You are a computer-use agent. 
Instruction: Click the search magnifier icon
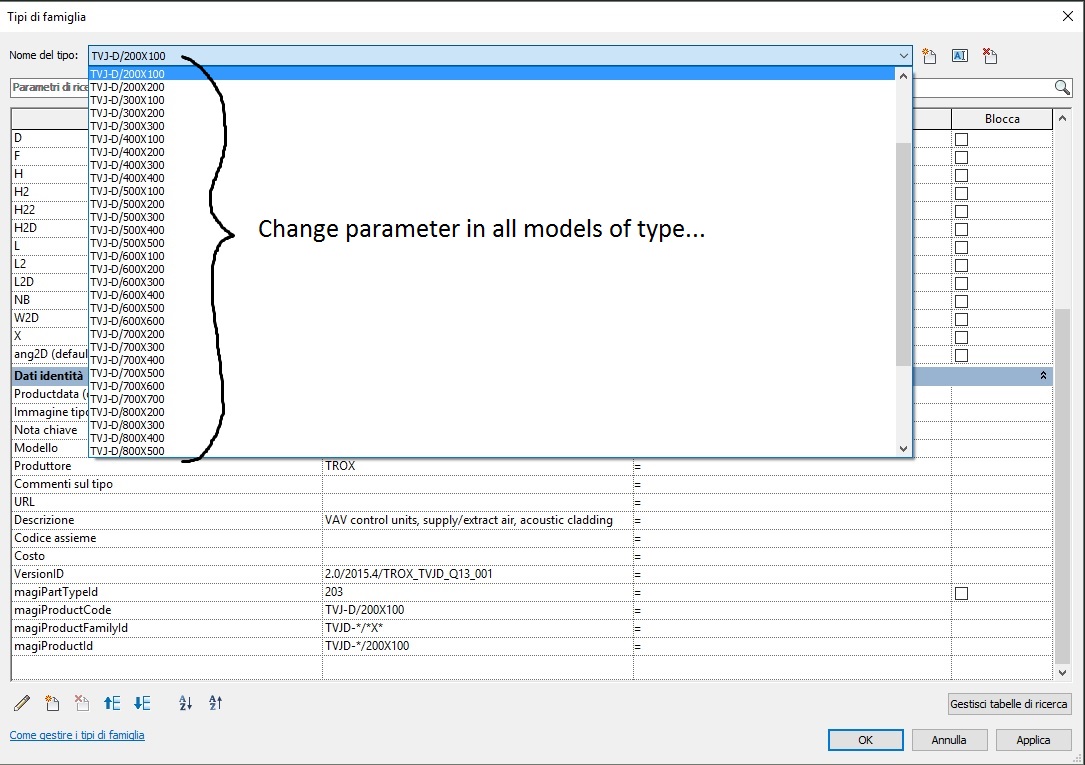pos(1063,87)
